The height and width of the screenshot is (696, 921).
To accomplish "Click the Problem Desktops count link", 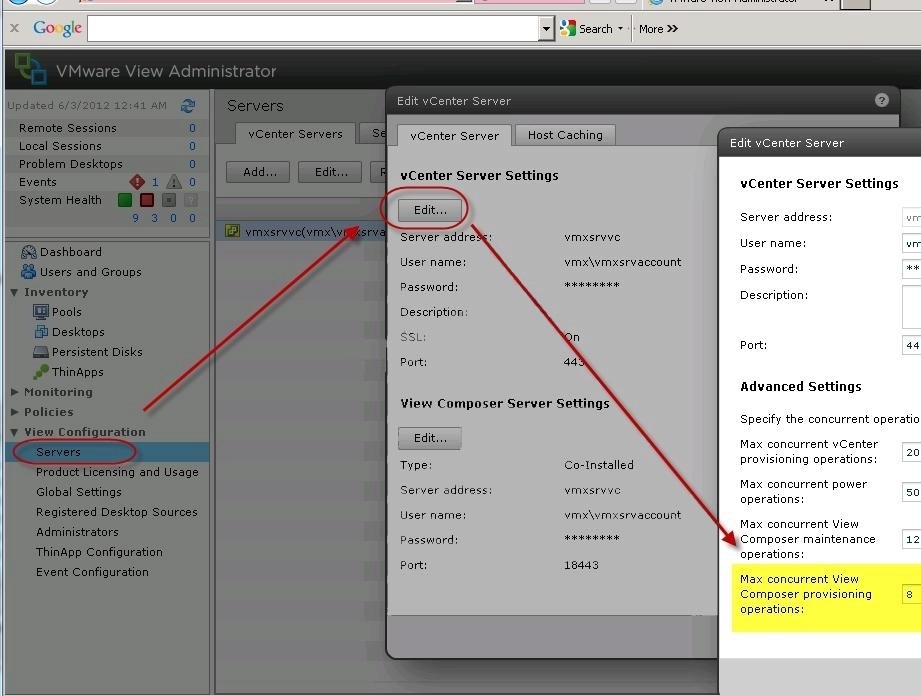I will pyautogui.click(x=192, y=164).
